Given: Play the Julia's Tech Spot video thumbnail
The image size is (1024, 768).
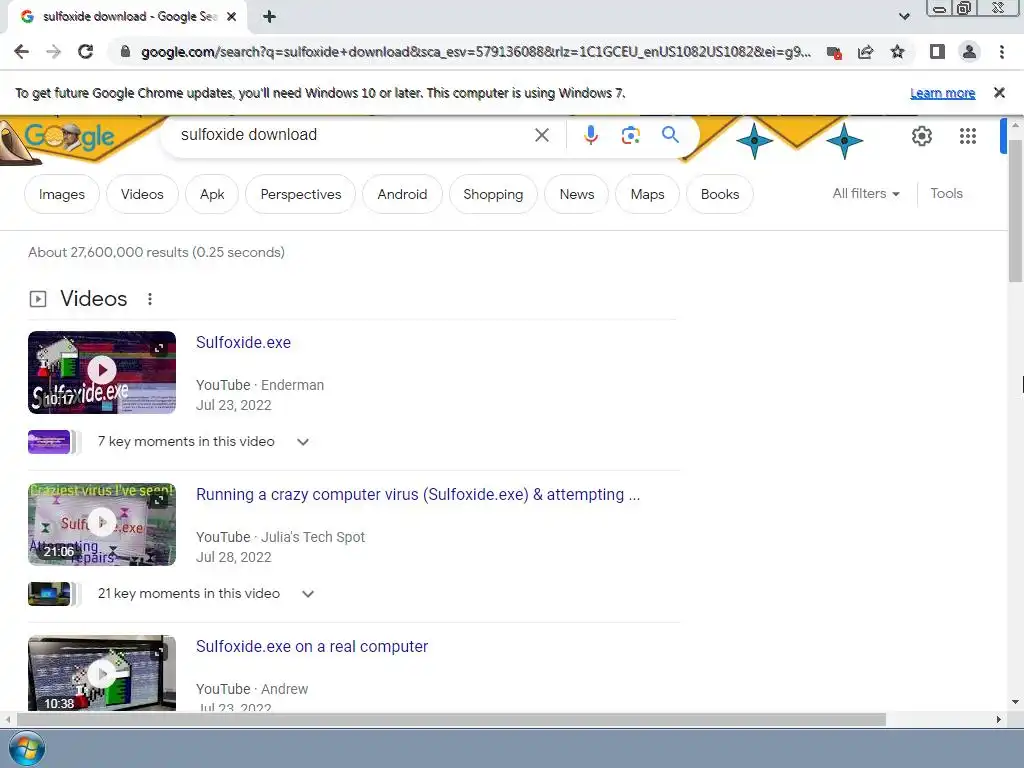Looking at the screenshot, I should 102,524.
